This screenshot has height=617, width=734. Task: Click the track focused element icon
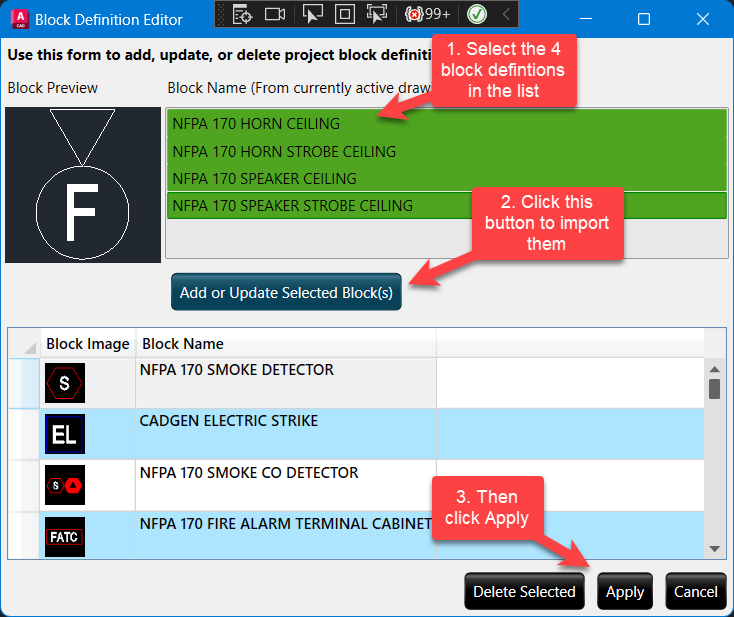(x=376, y=15)
